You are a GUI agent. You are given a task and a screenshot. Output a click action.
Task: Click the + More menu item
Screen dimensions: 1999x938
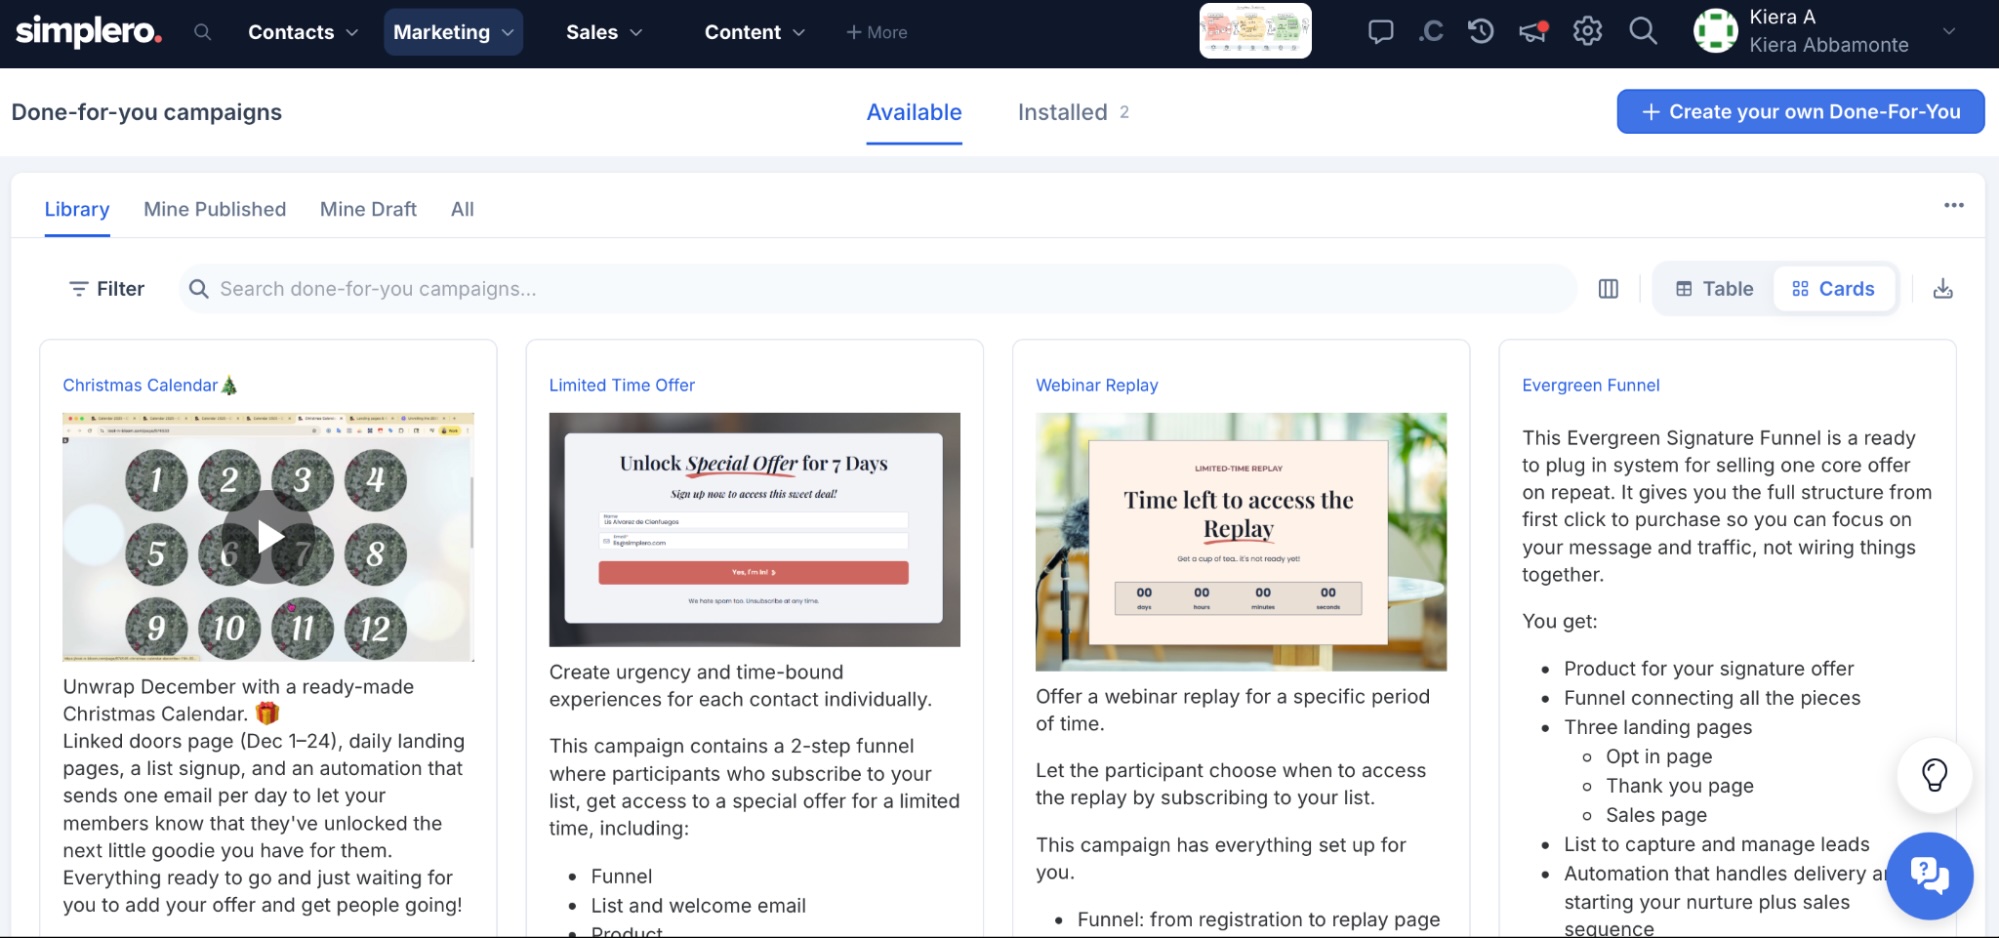(877, 32)
